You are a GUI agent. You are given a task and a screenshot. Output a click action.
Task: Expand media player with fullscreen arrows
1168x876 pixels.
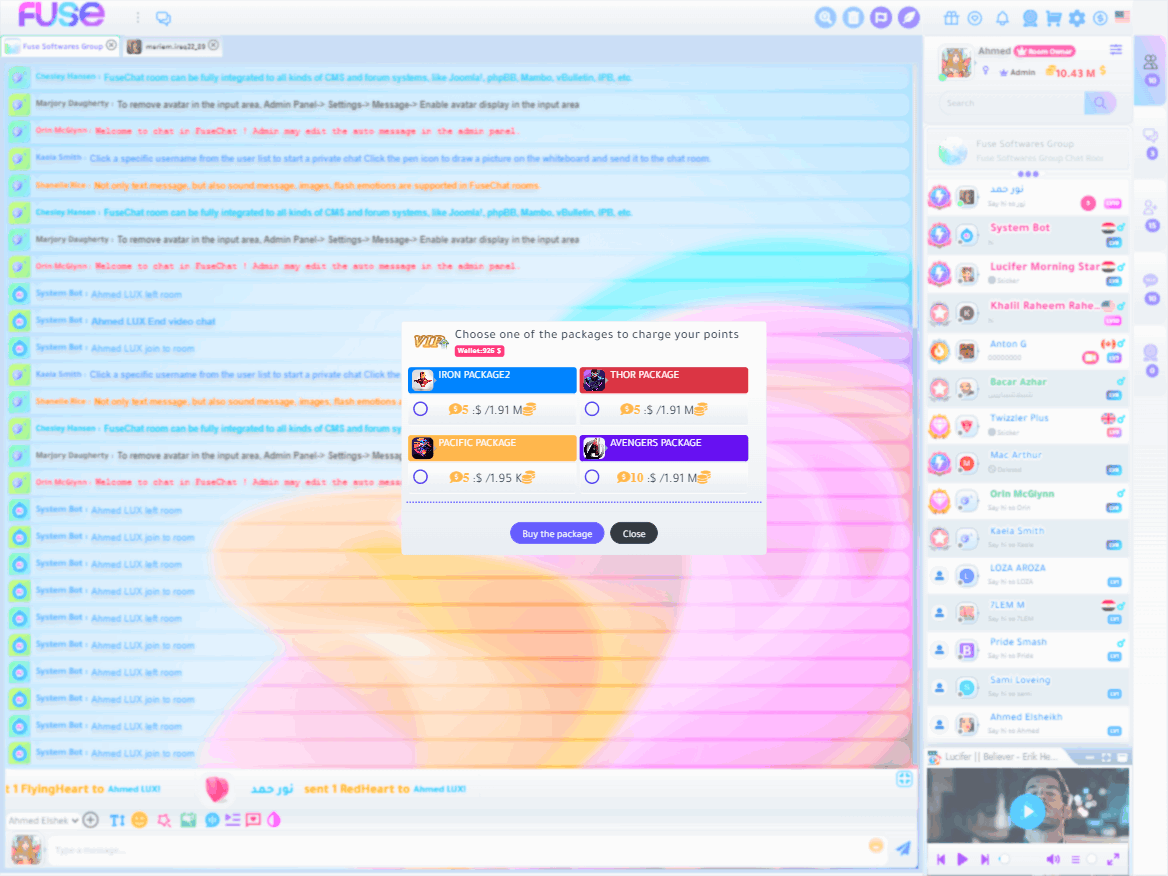click(x=1113, y=859)
